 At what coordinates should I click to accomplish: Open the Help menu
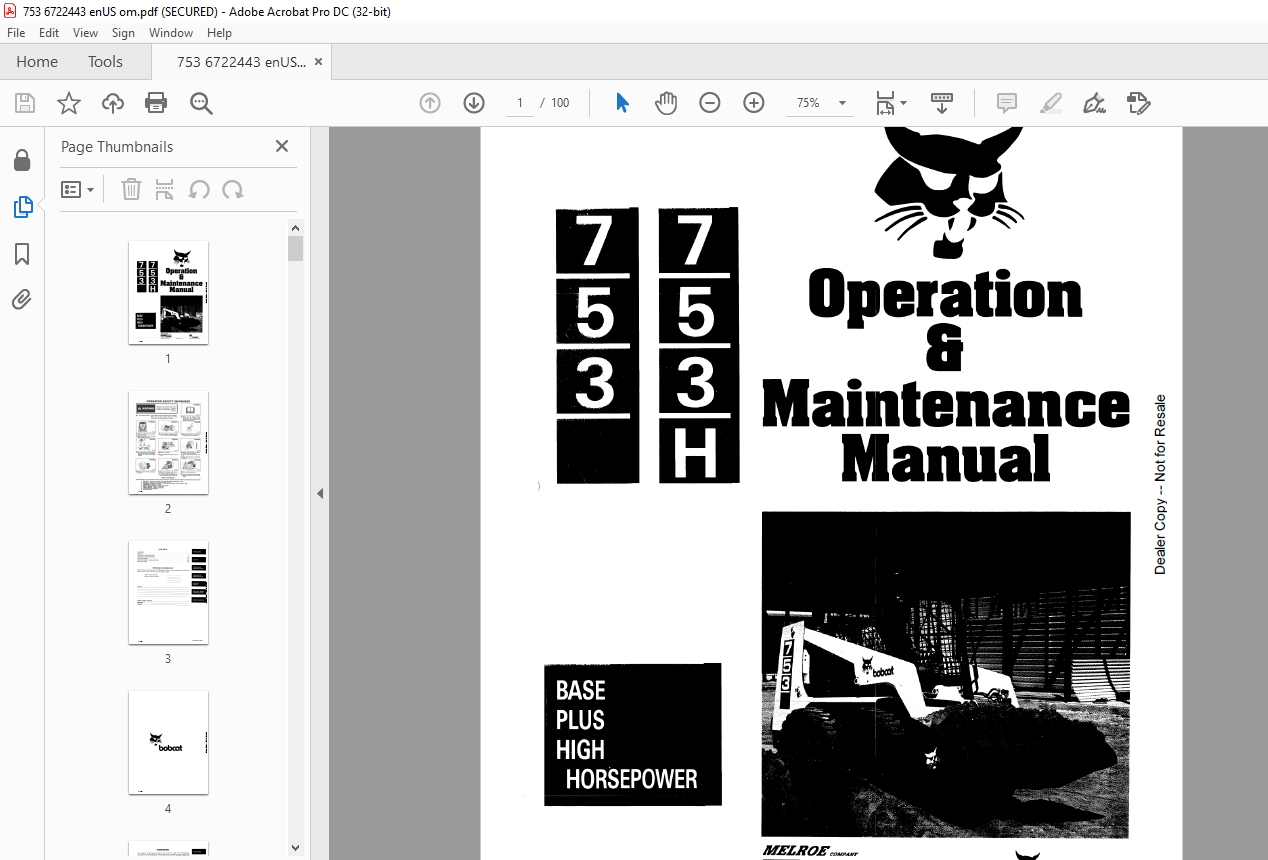click(x=219, y=33)
